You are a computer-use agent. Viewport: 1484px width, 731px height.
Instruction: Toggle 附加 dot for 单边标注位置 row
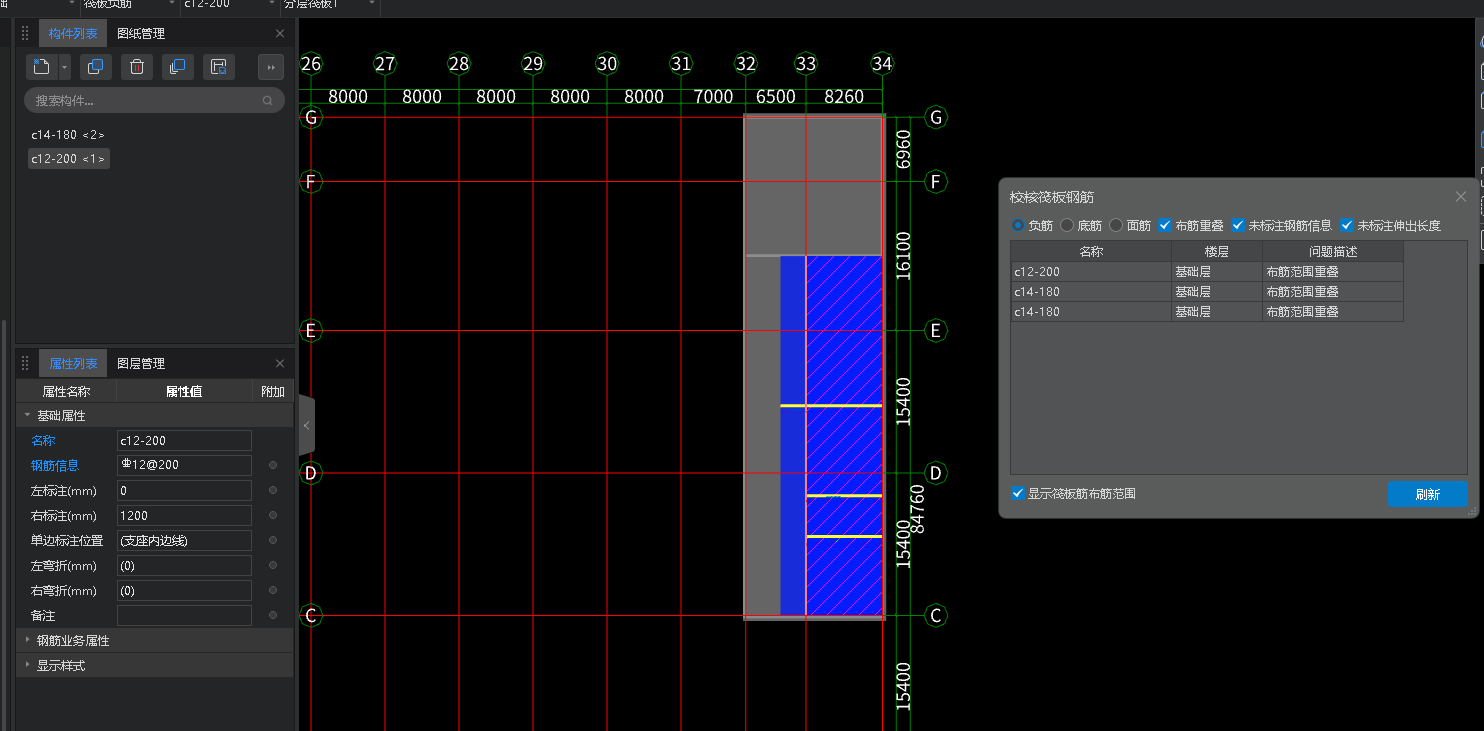(273, 540)
